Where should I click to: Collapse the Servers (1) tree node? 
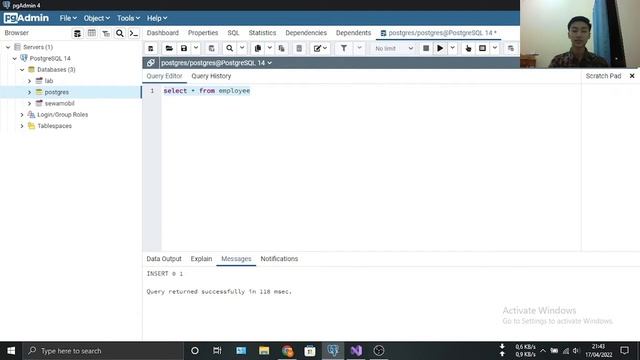pos(8,47)
